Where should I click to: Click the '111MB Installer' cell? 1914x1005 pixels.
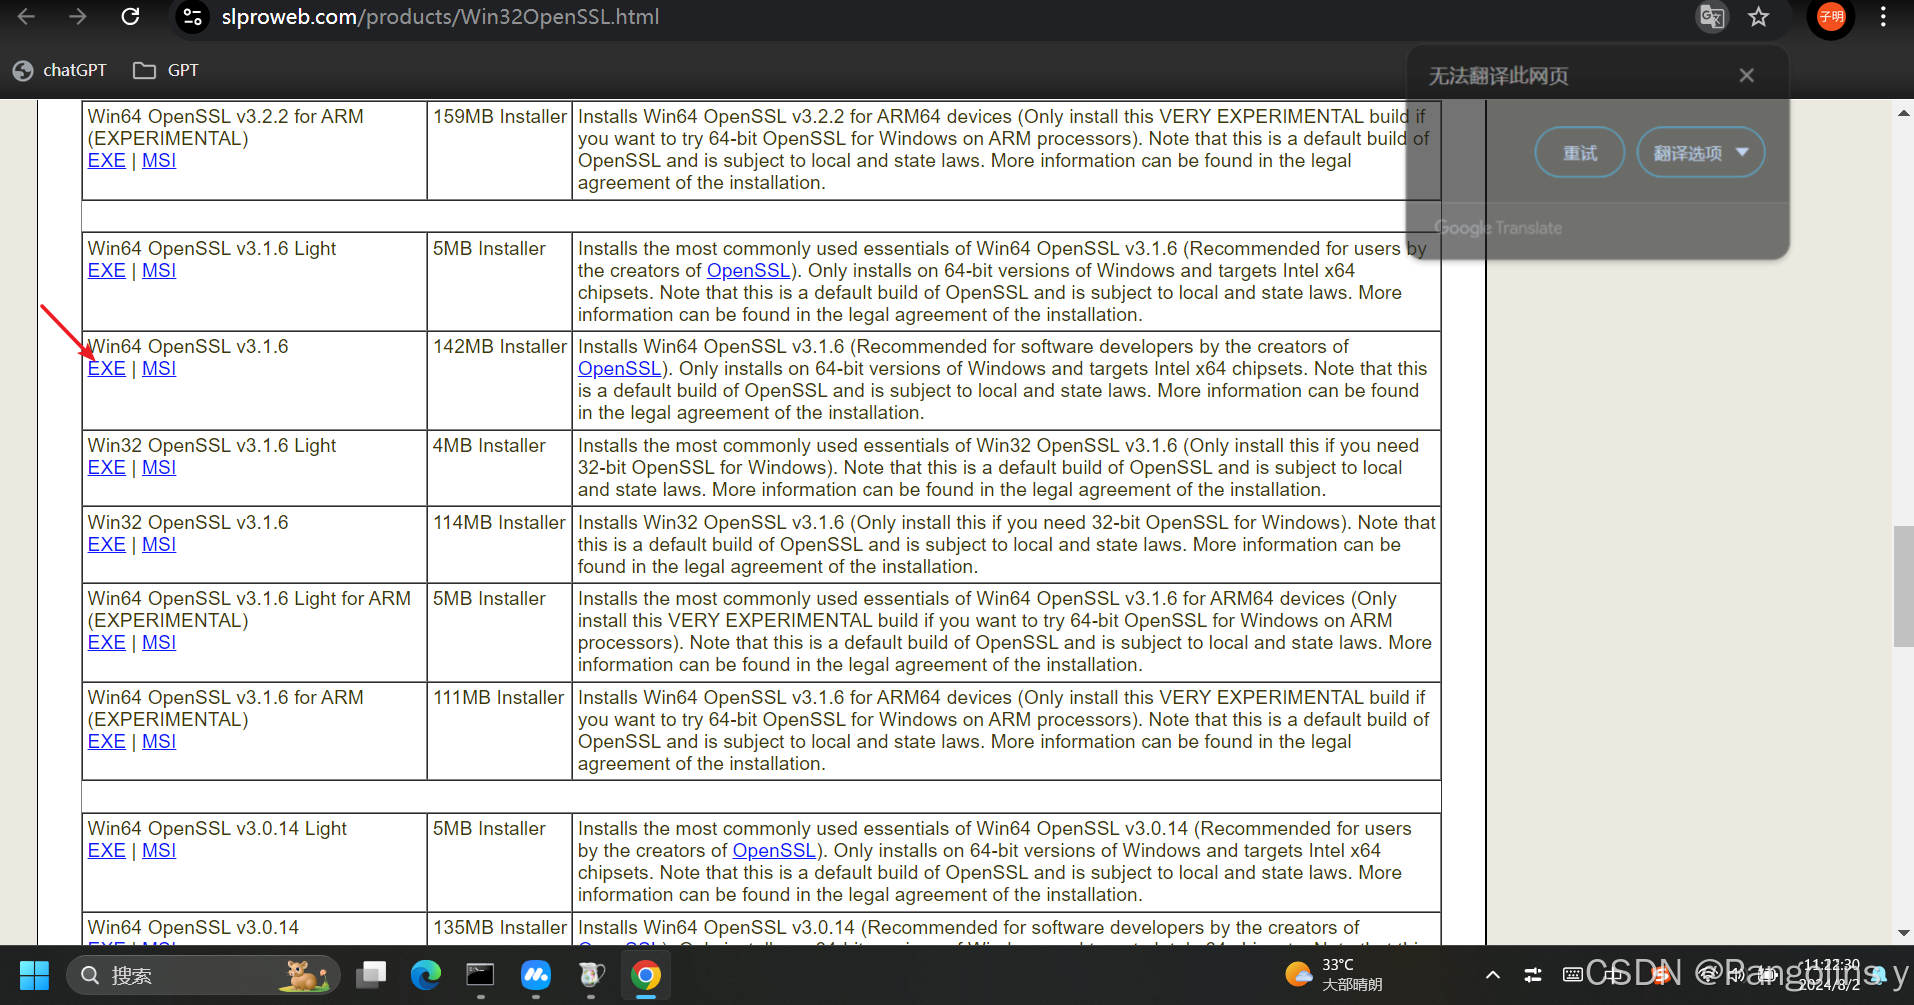[x=499, y=731]
